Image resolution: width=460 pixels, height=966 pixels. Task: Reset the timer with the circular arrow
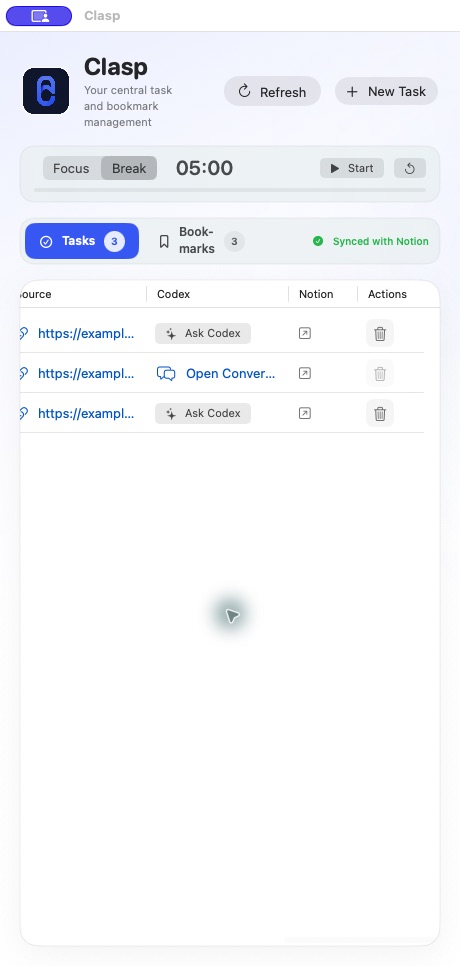point(410,168)
